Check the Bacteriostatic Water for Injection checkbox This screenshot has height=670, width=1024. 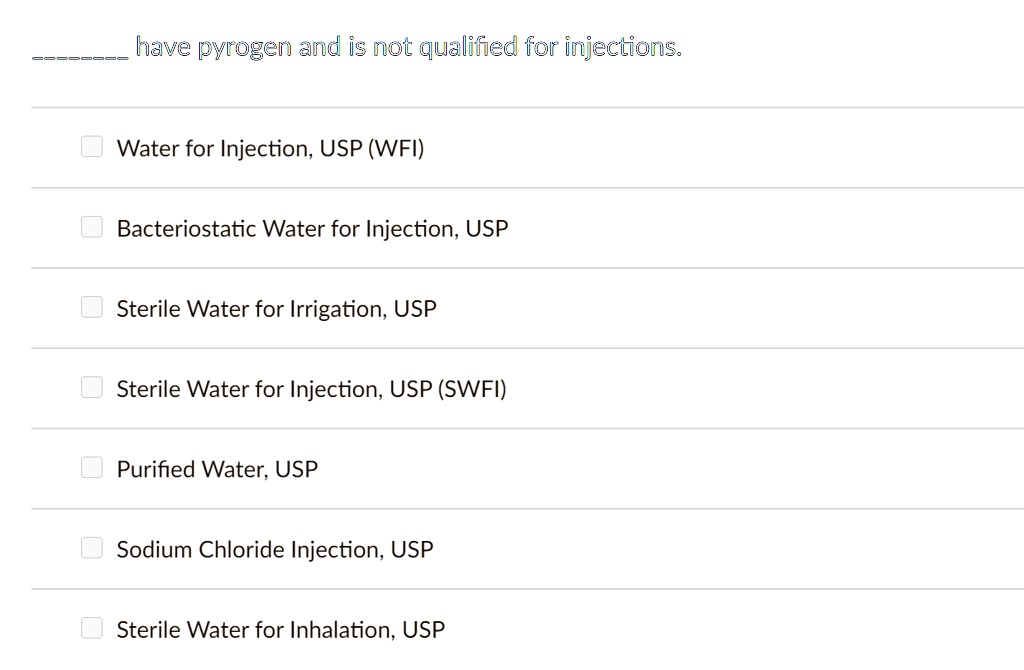pyautogui.click(x=91, y=227)
